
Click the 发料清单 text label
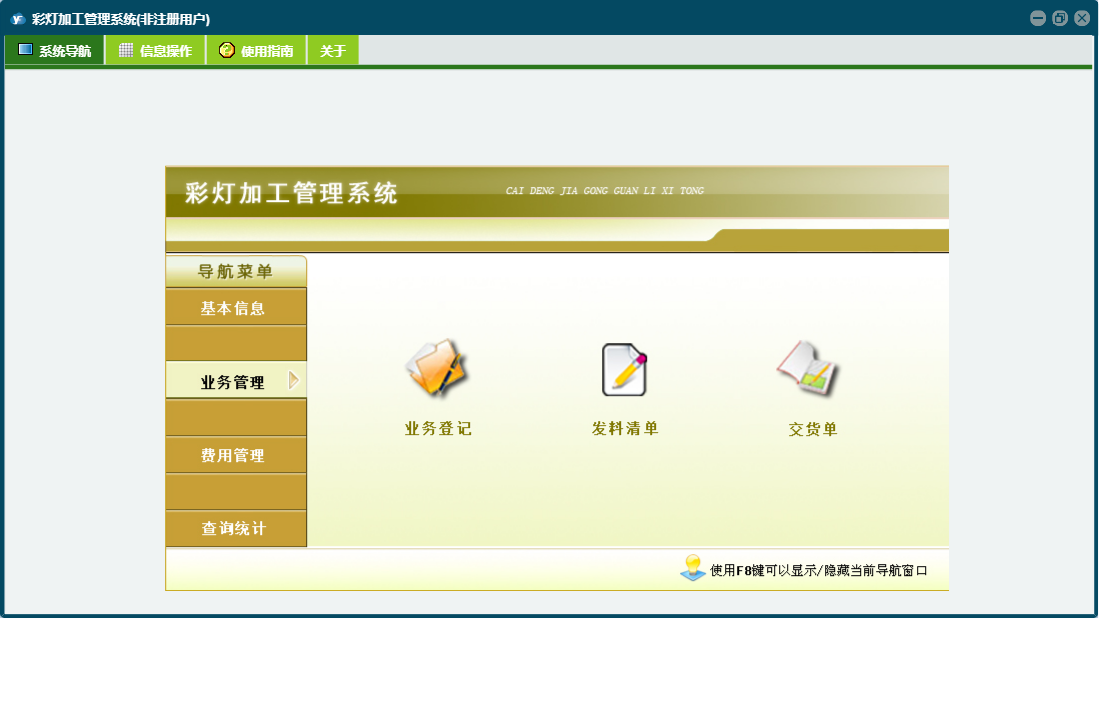[x=625, y=429]
